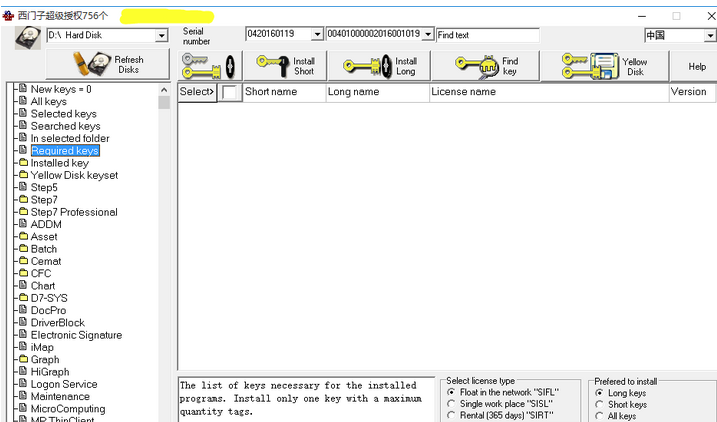Image resolution: width=717 pixels, height=422 pixels.
Task: Sort by Short name column
Action: [x=284, y=92]
